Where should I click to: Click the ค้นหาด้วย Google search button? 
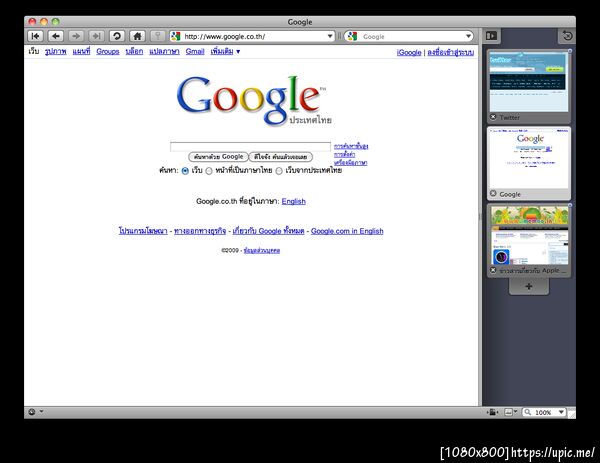click(218, 157)
